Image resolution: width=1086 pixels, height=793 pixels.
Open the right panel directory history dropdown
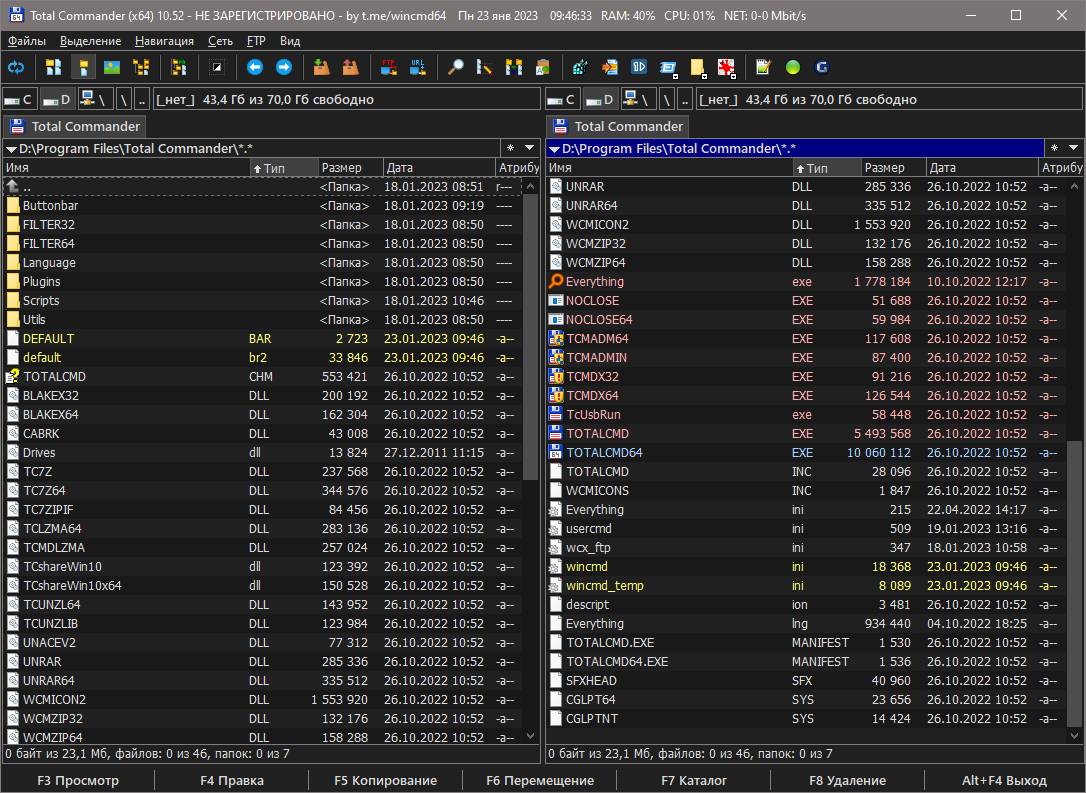pos(1073,148)
